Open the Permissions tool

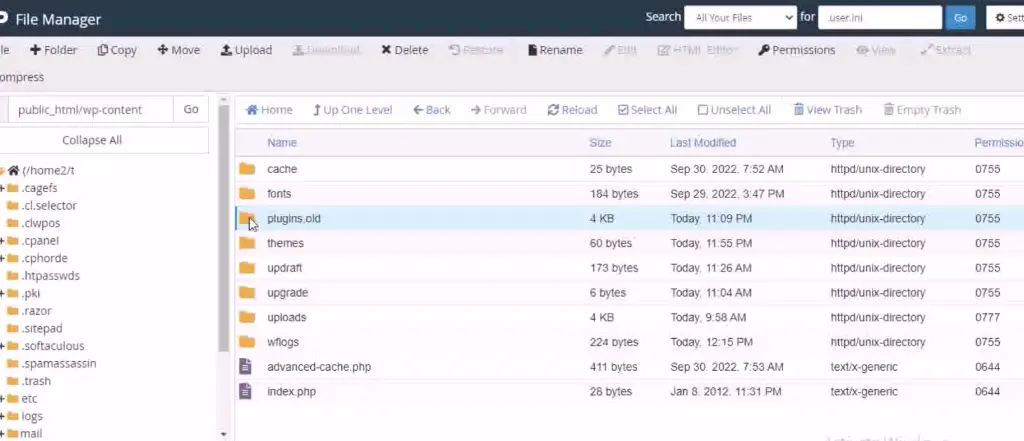pos(797,50)
